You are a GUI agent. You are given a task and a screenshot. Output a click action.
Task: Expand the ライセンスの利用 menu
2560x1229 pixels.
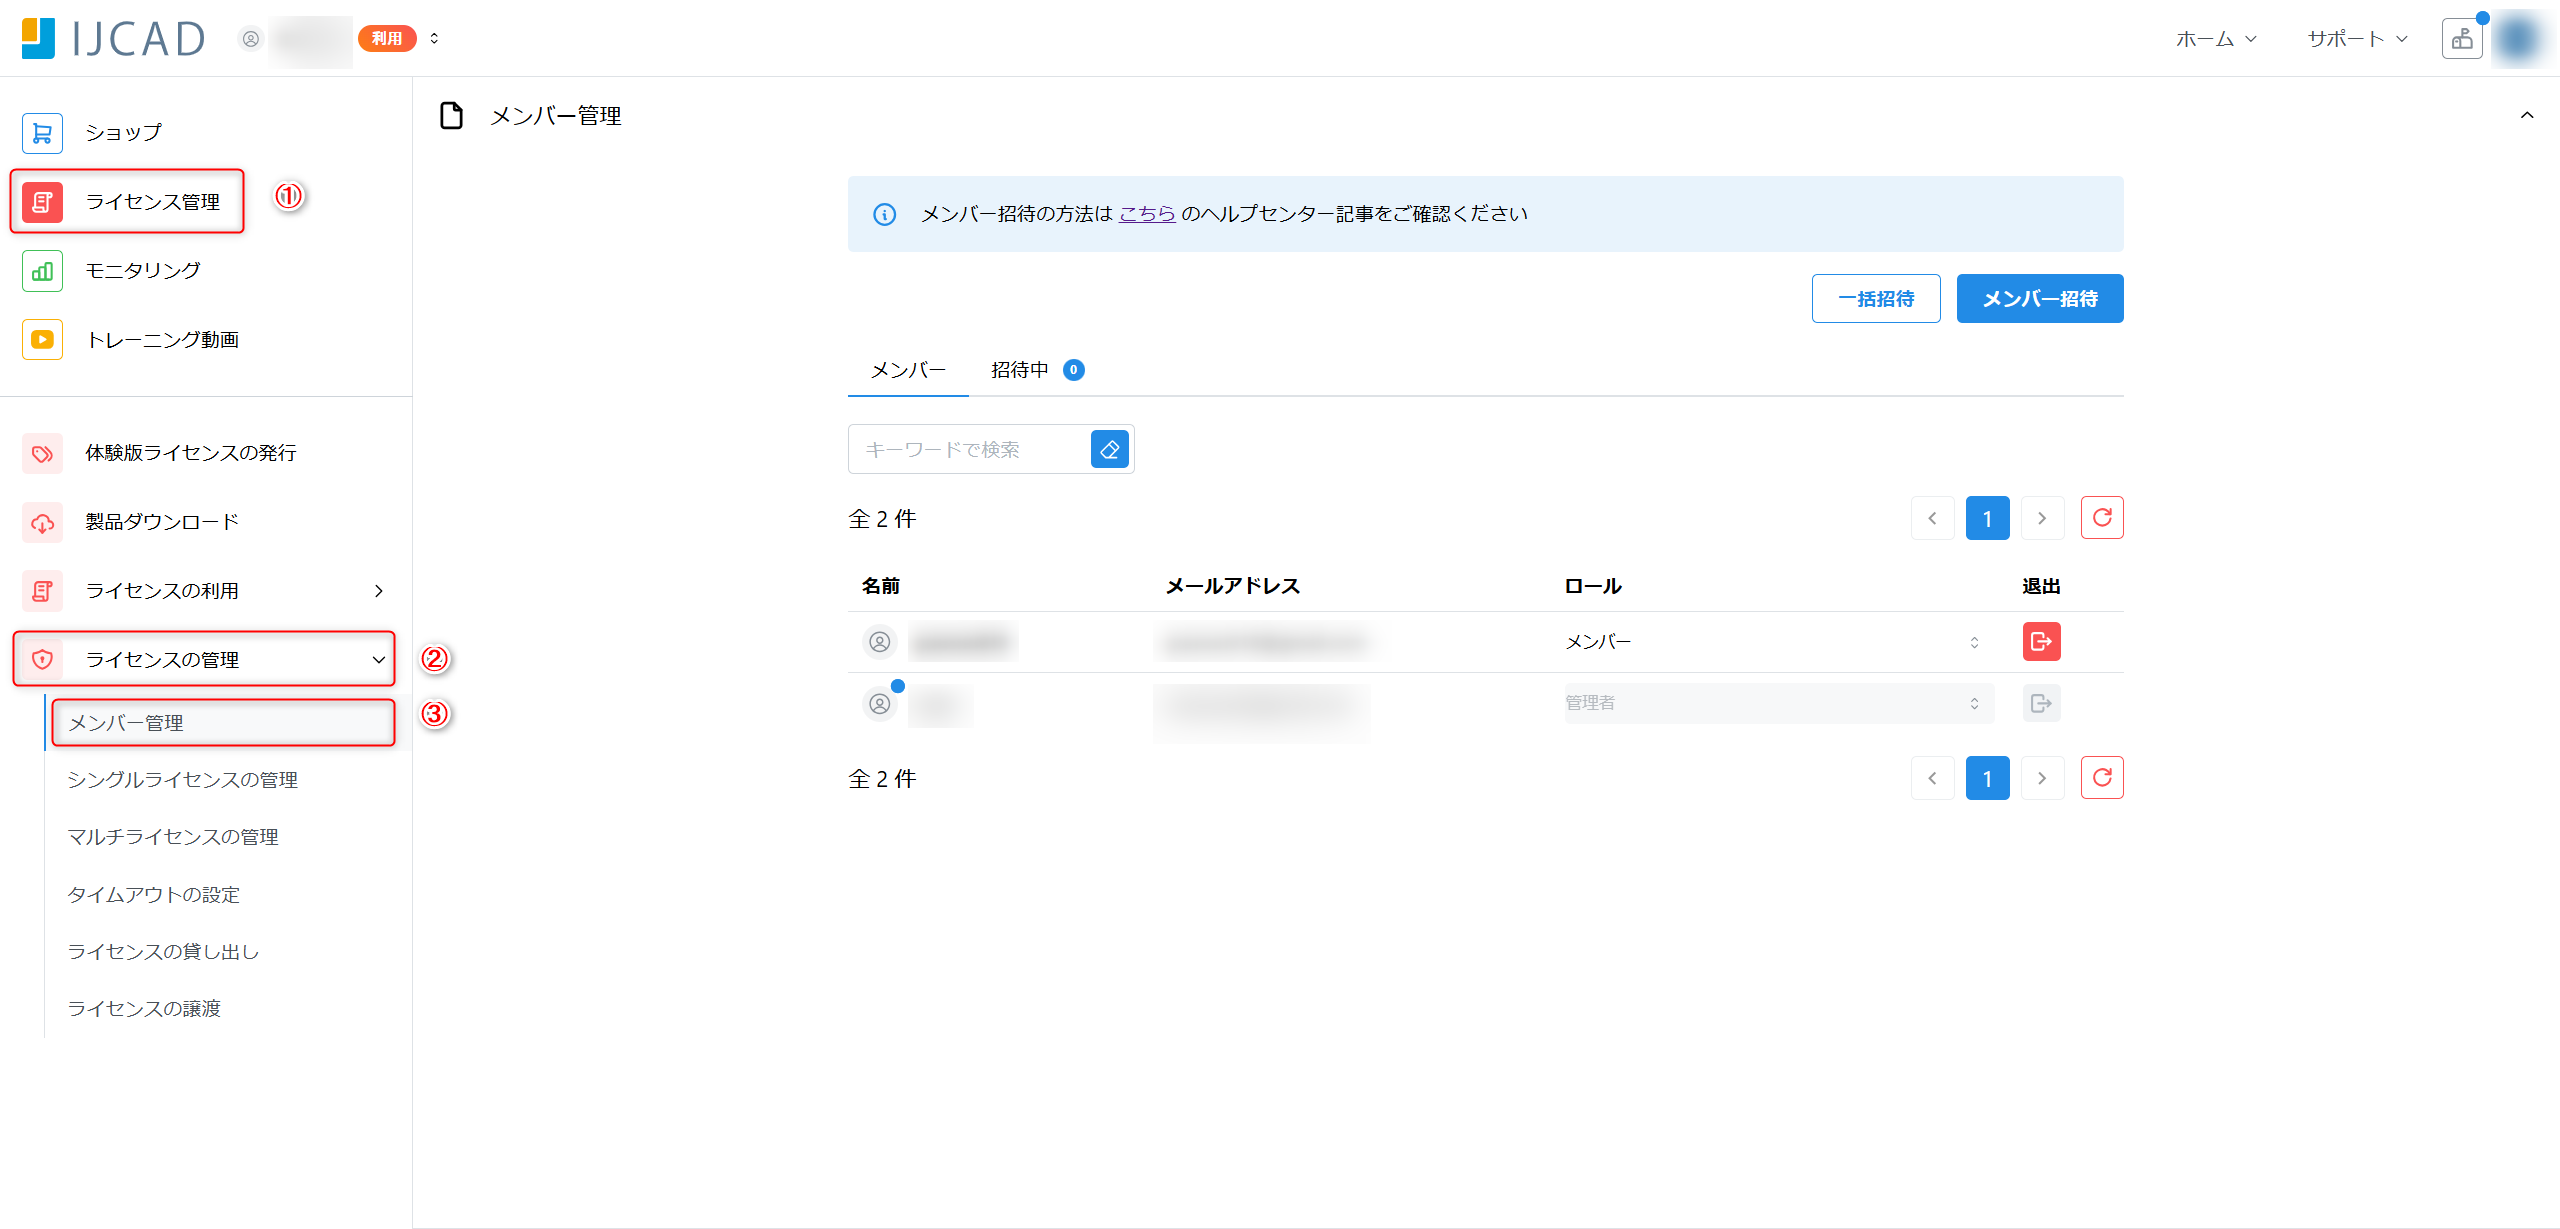(378, 590)
